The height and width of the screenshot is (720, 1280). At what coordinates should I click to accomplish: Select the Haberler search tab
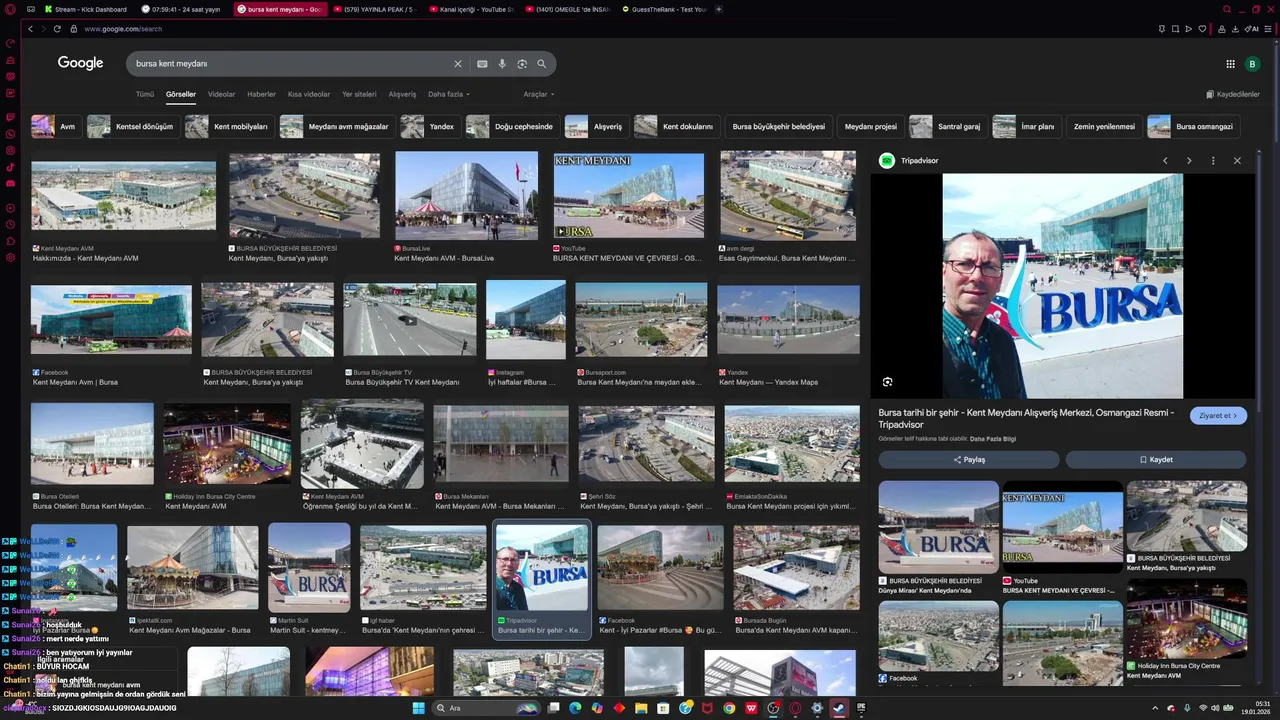tap(261, 94)
